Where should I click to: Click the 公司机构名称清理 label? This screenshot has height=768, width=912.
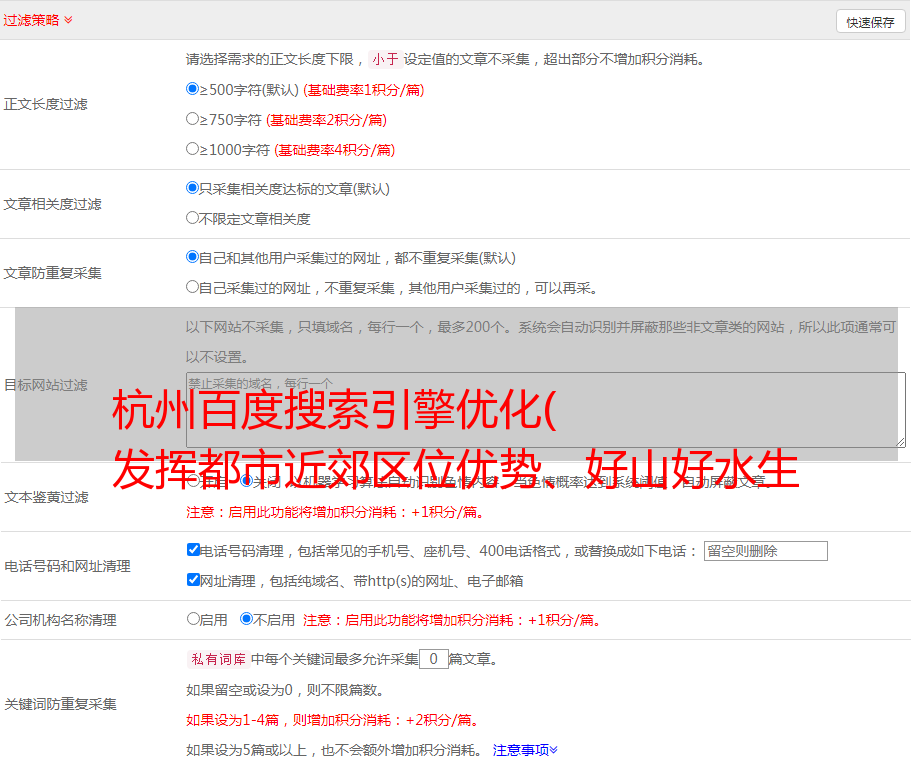[x=60, y=620]
